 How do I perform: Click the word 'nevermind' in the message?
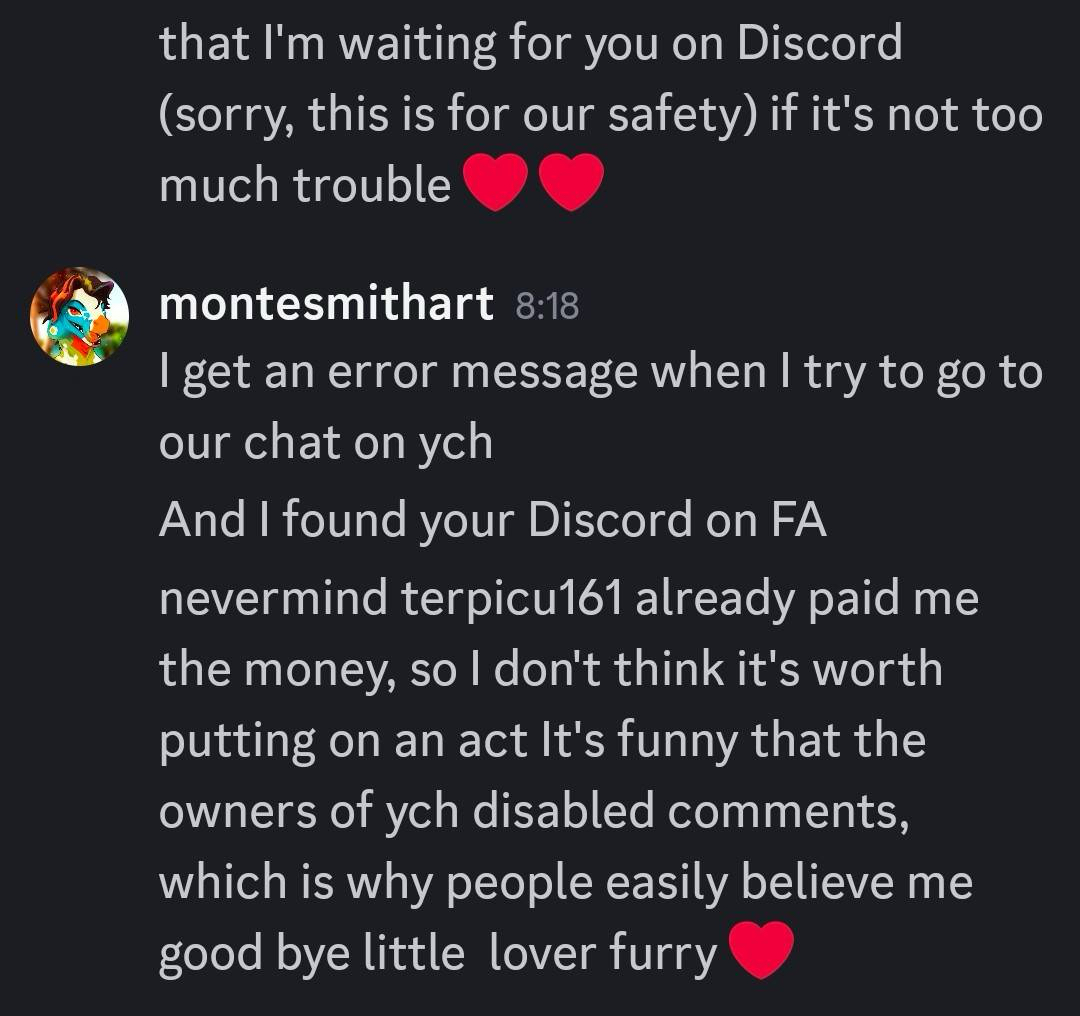(273, 599)
